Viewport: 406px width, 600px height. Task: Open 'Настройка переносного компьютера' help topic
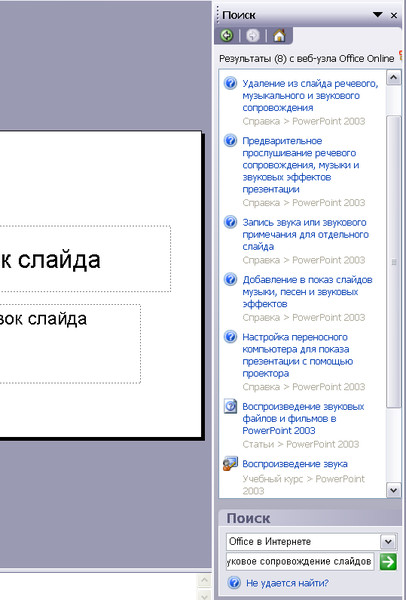[298, 355]
